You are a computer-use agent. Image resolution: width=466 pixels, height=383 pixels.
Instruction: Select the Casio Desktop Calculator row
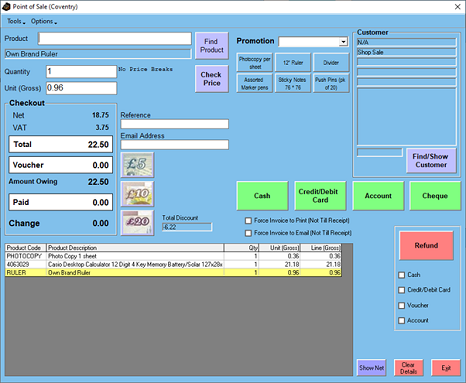[x=173, y=264]
